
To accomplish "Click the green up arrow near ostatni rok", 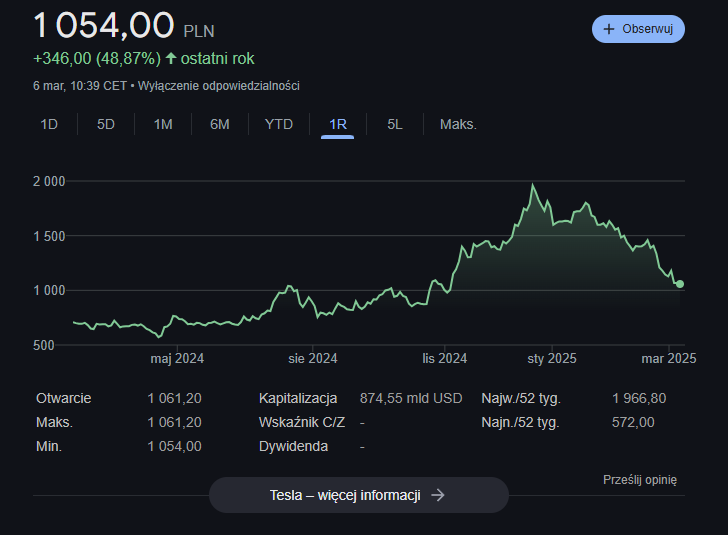I will click(x=171, y=58).
